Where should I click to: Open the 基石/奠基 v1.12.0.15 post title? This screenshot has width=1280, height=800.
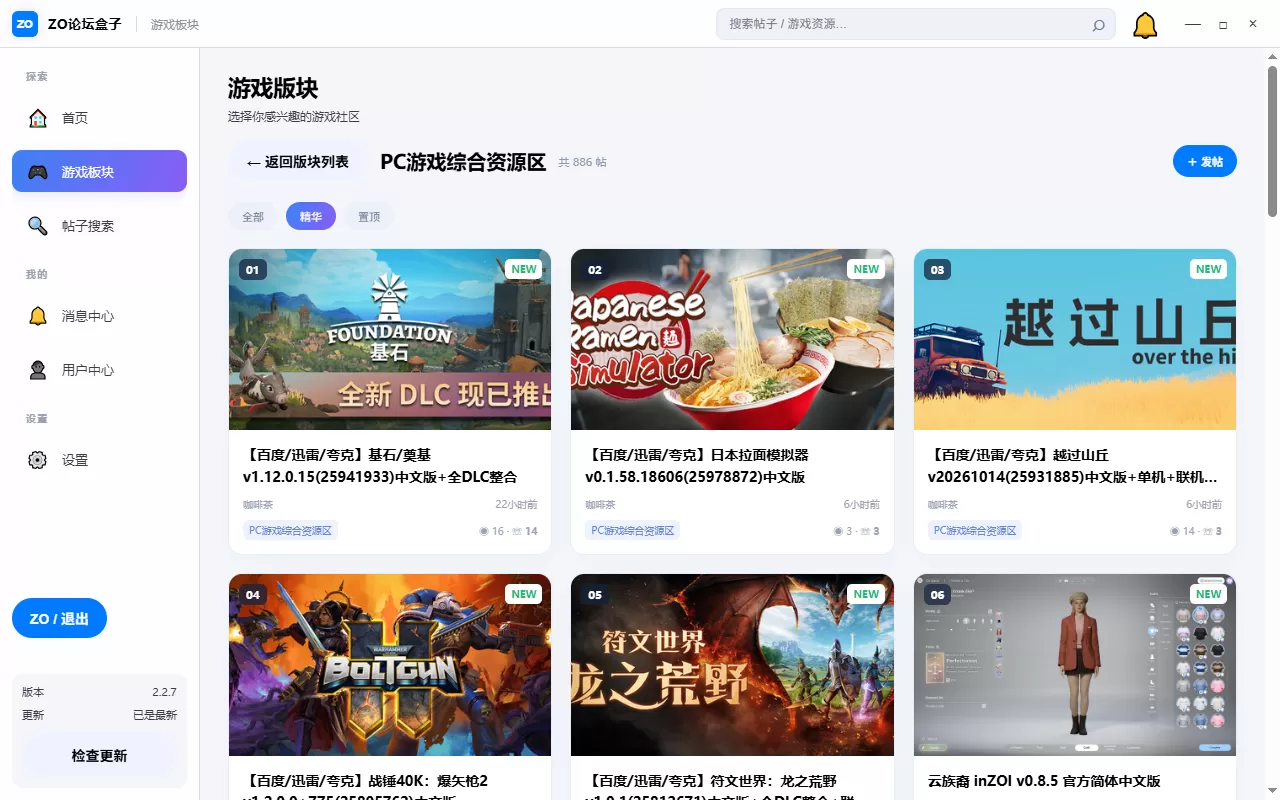pos(380,466)
